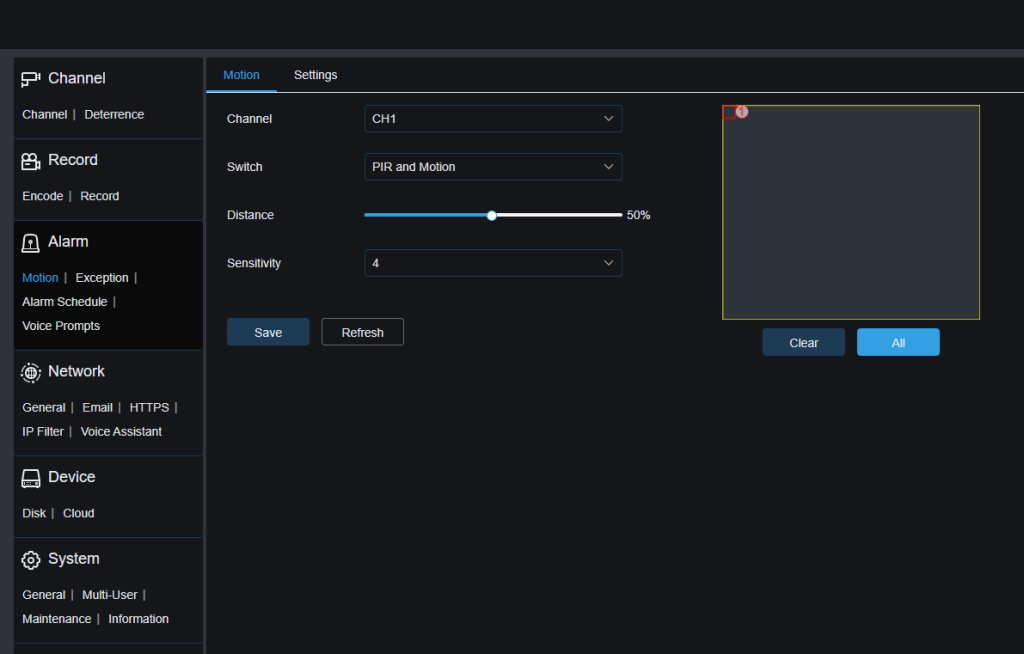Clear the motion detection area

point(803,342)
